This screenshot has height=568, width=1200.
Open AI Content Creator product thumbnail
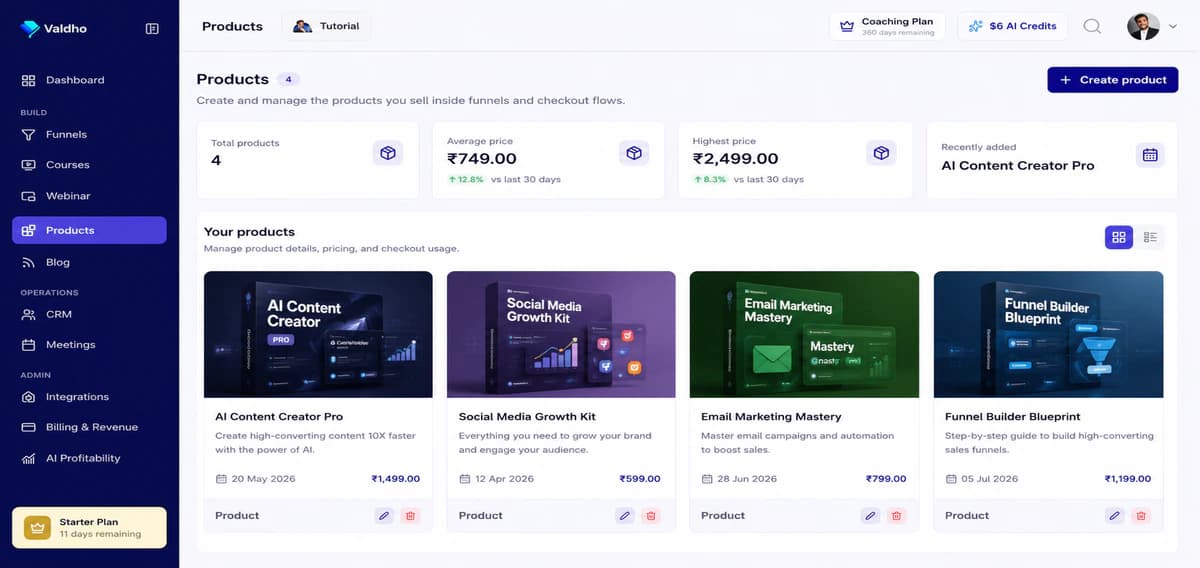[x=318, y=334]
